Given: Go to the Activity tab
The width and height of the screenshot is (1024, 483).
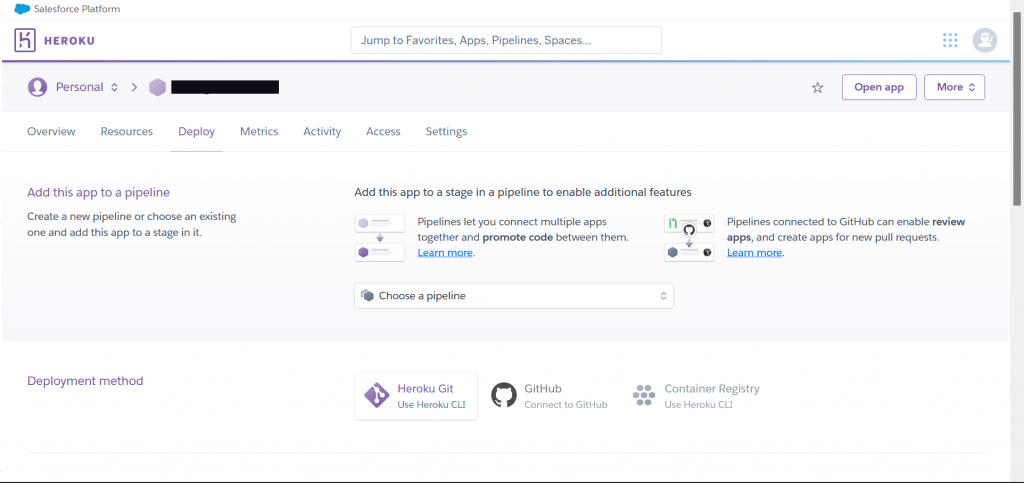Looking at the screenshot, I should tap(322, 131).
